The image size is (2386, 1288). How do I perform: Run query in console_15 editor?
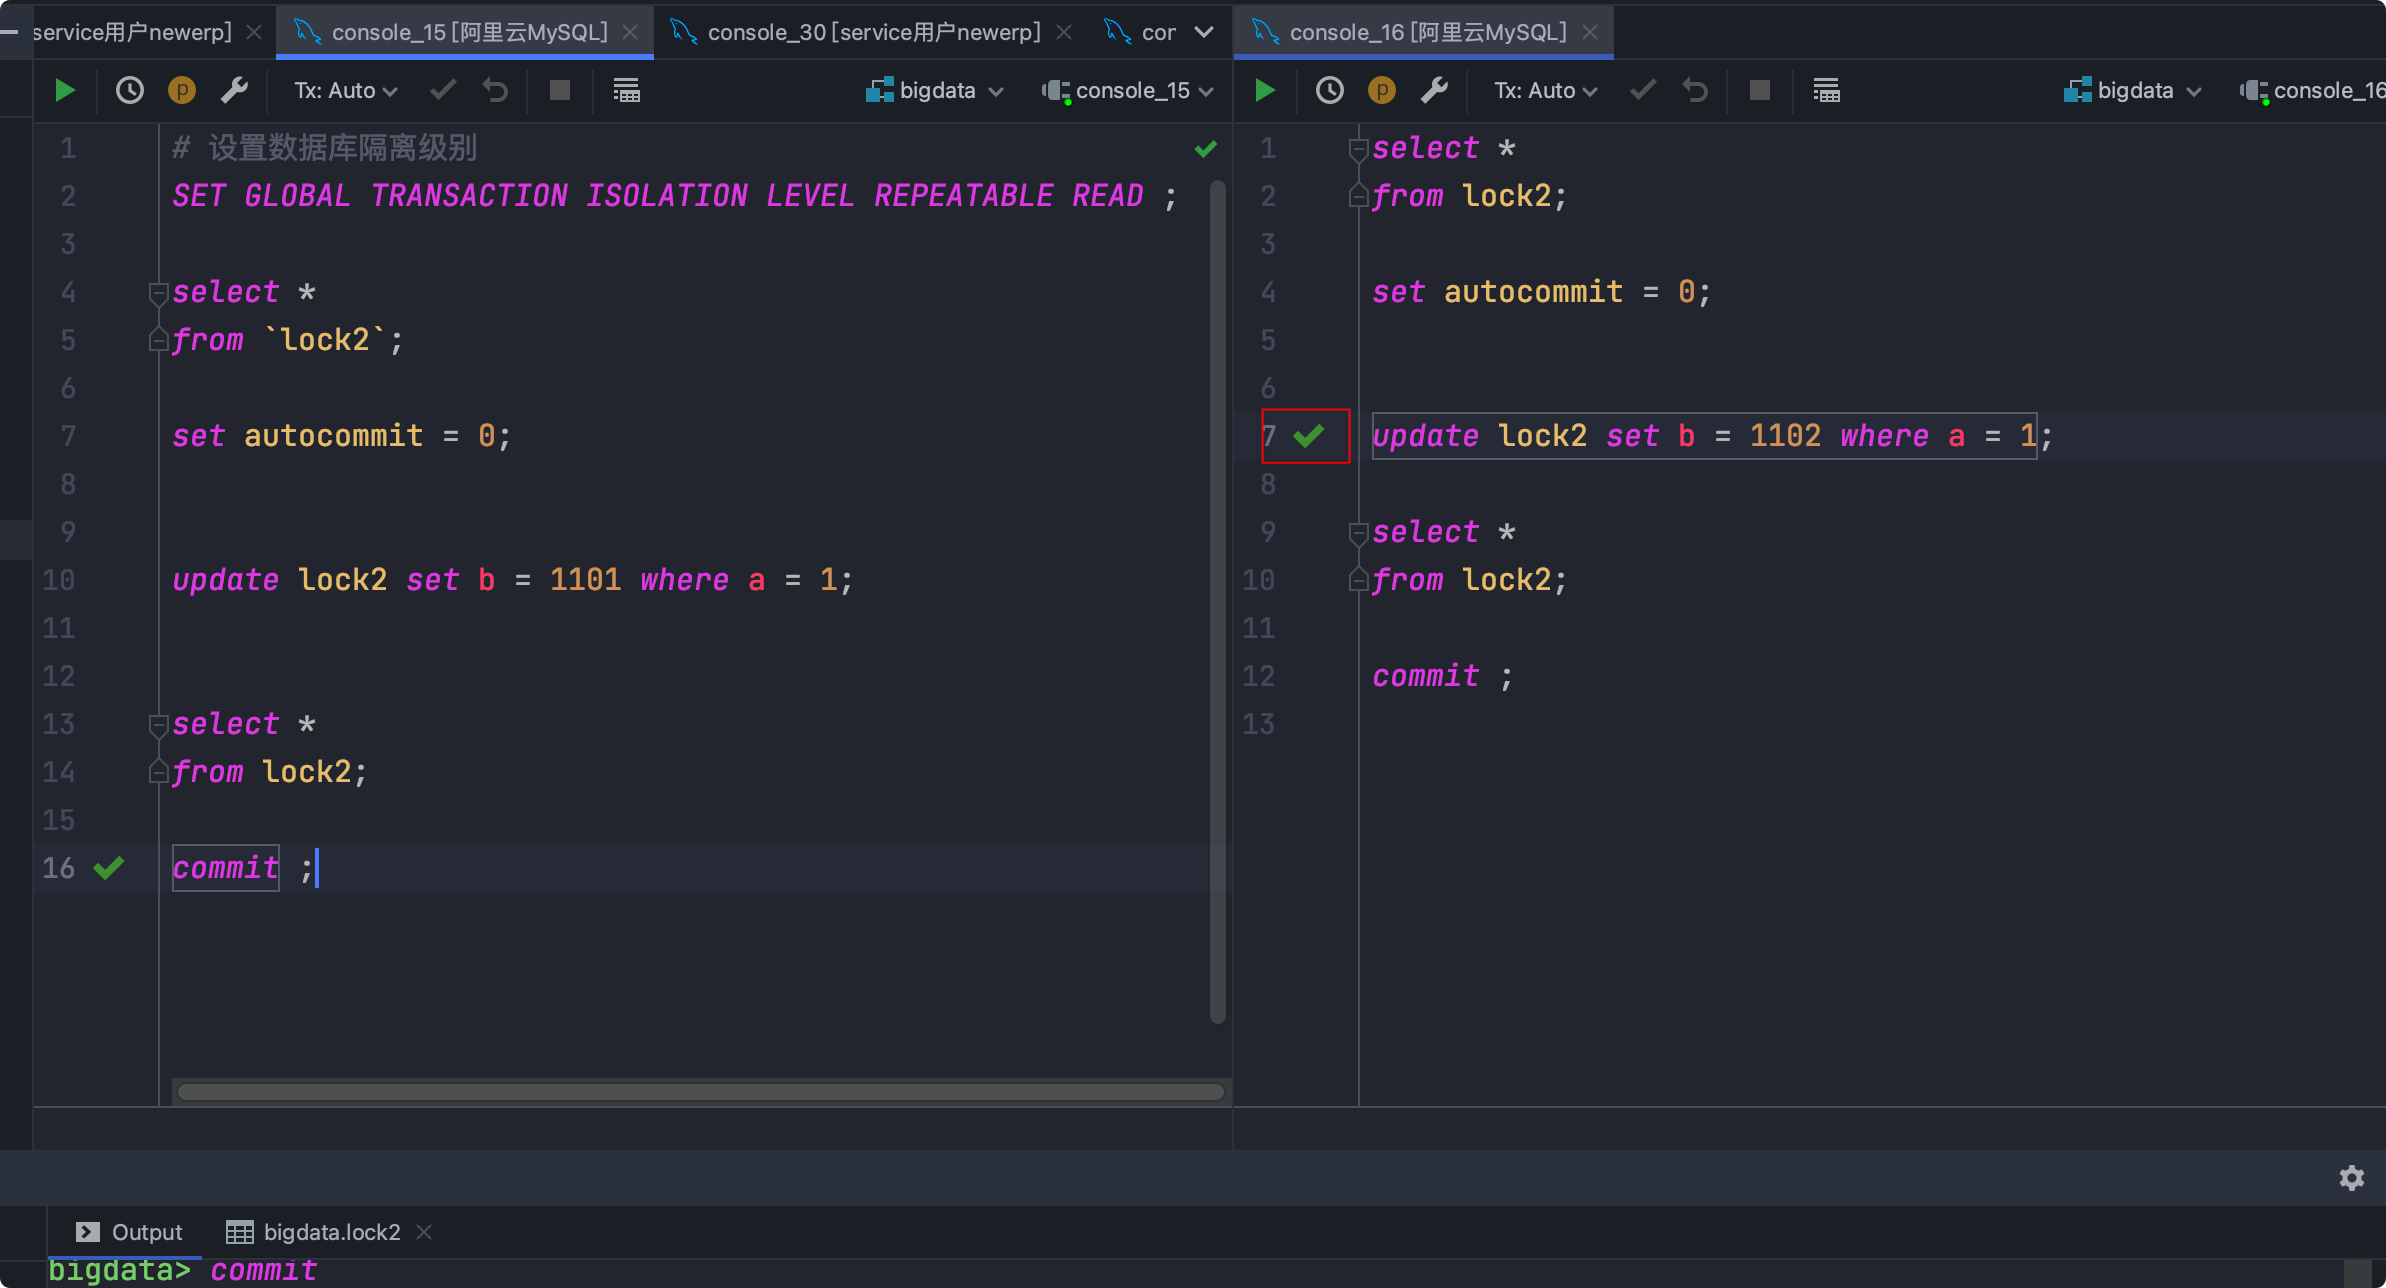[x=65, y=91]
